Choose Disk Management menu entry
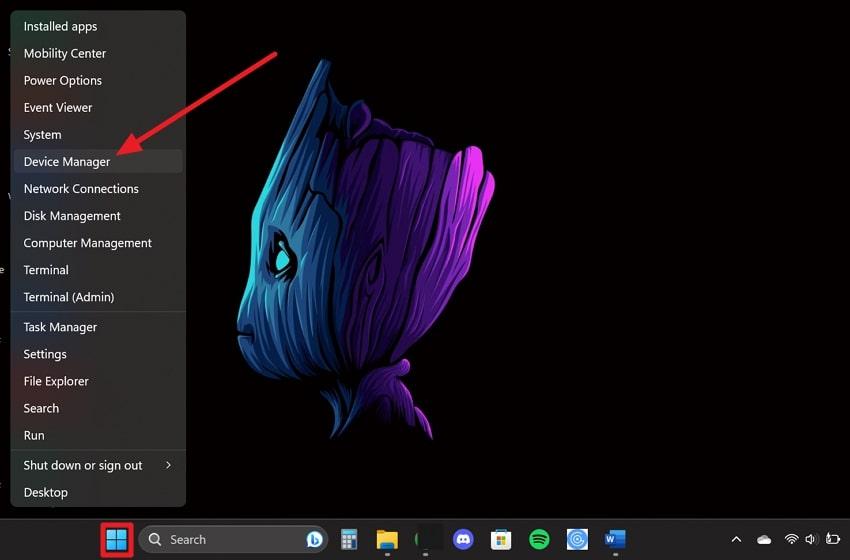The height and width of the screenshot is (560, 850). coord(72,216)
